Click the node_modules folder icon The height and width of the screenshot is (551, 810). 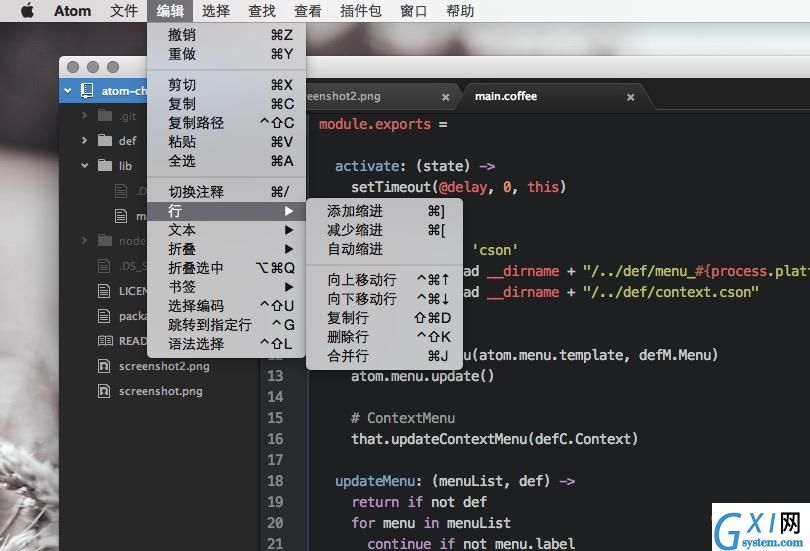click(105, 240)
